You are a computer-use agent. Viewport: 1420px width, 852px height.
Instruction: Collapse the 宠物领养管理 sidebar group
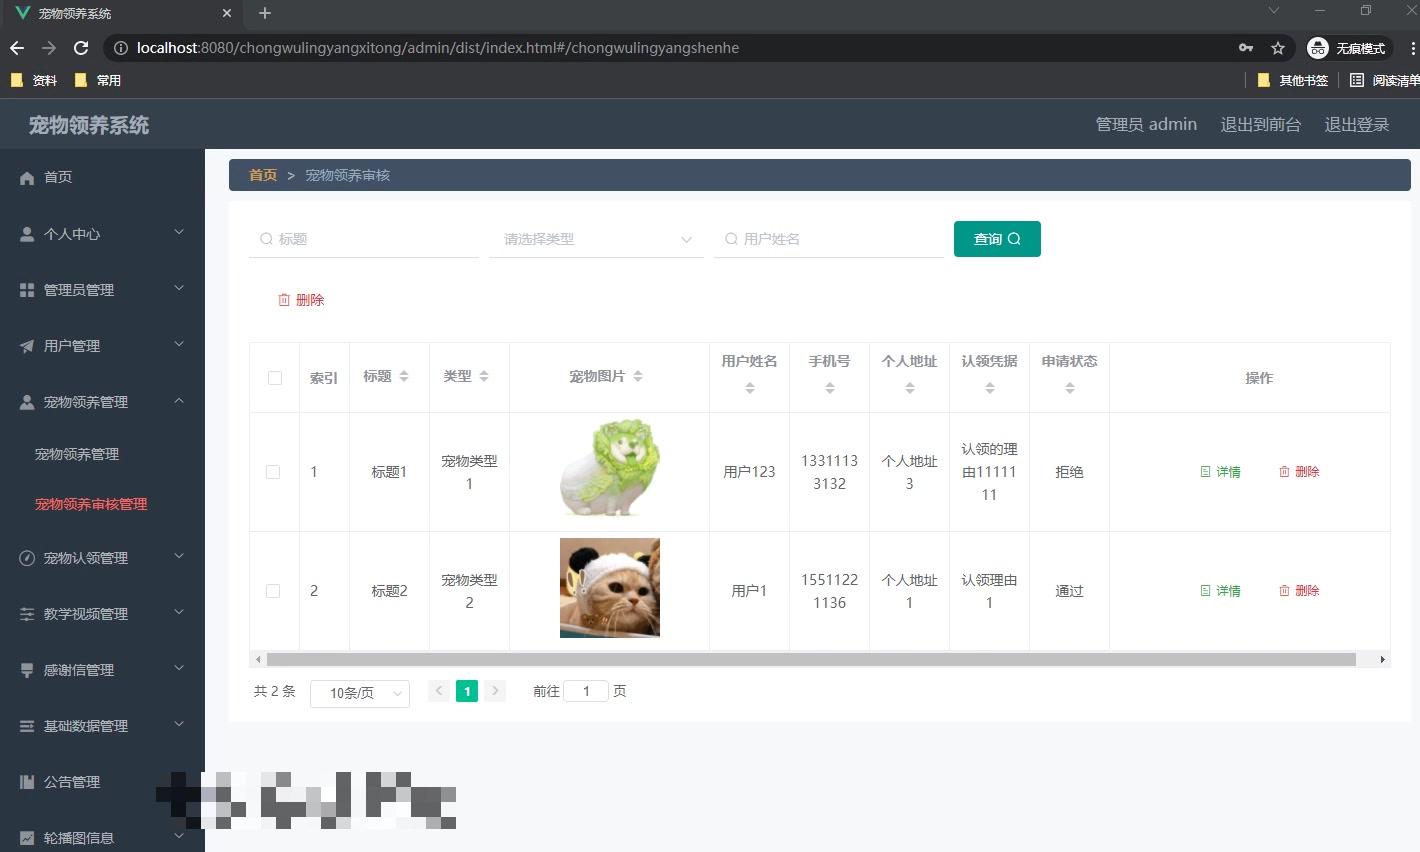[x=179, y=401]
